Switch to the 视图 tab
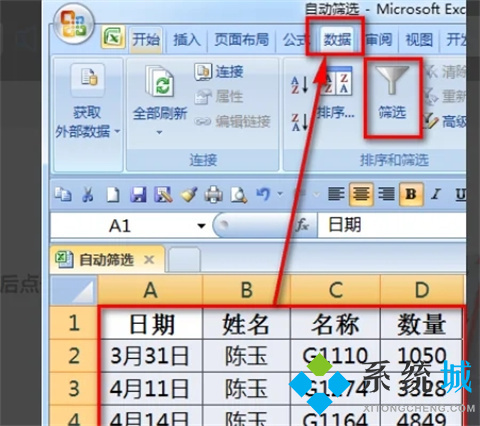Screen dimensions: 480x426 tap(419, 40)
